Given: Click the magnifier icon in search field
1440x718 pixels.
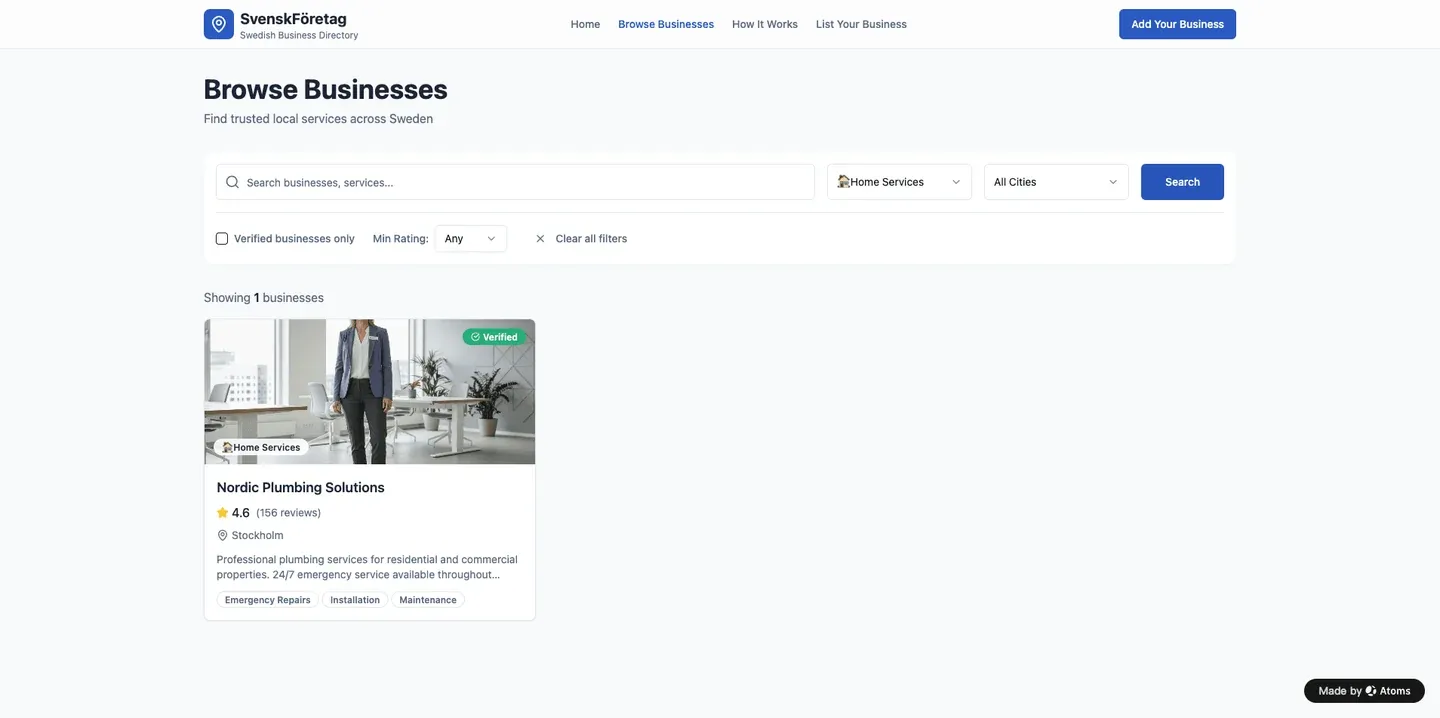Looking at the screenshot, I should [x=232, y=182].
